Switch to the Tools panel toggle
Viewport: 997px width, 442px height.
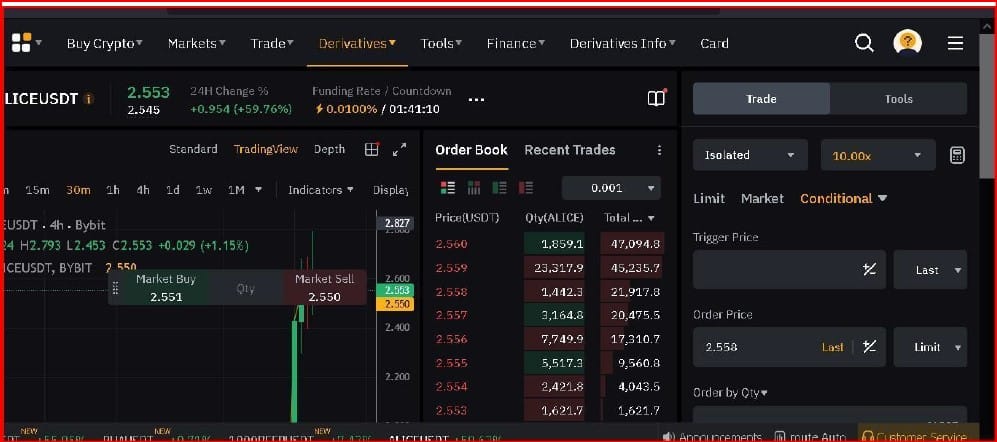898,99
